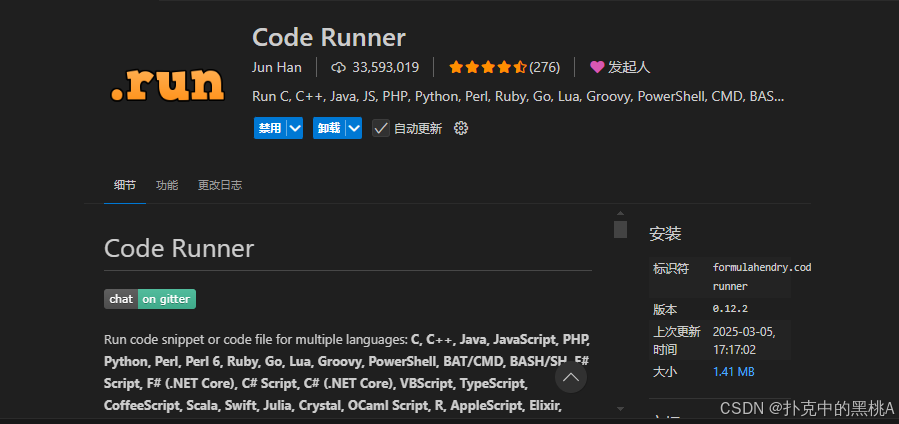Viewport: 899px width, 424px height.
Task: Open the dropdown arrow beside 卸载
Action: tap(354, 128)
